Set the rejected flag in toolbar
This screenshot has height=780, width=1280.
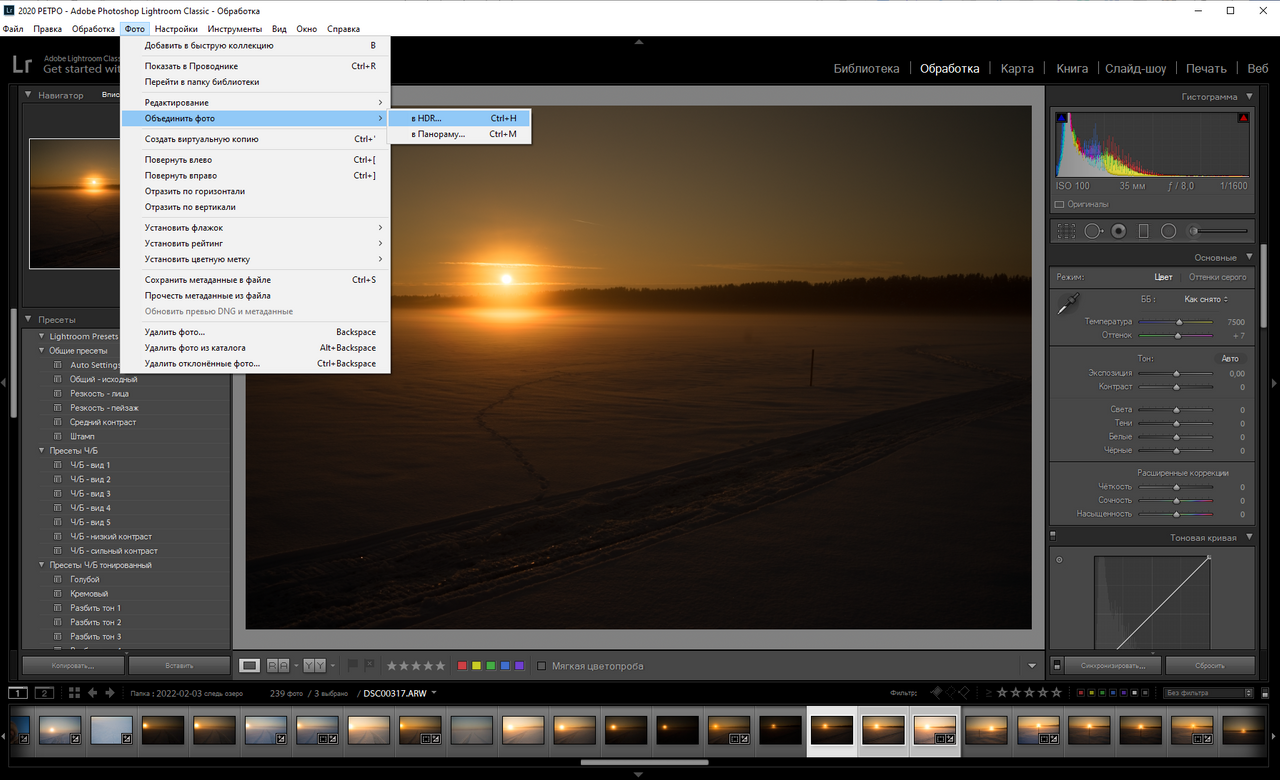coord(369,665)
